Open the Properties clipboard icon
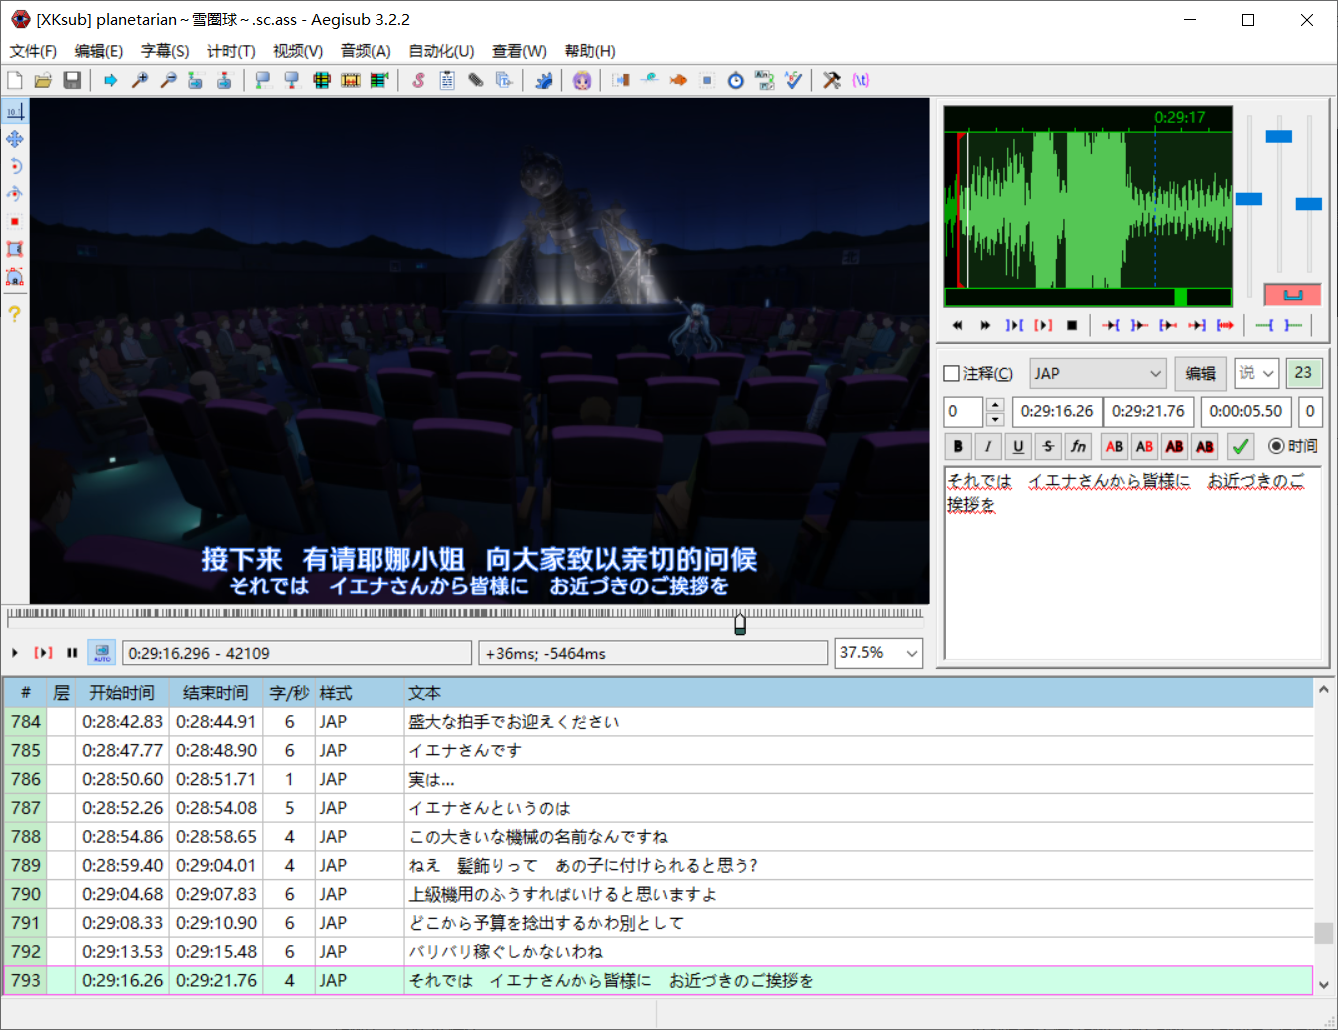This screenshot has width=1338, height=1030. tap(447, 80)
